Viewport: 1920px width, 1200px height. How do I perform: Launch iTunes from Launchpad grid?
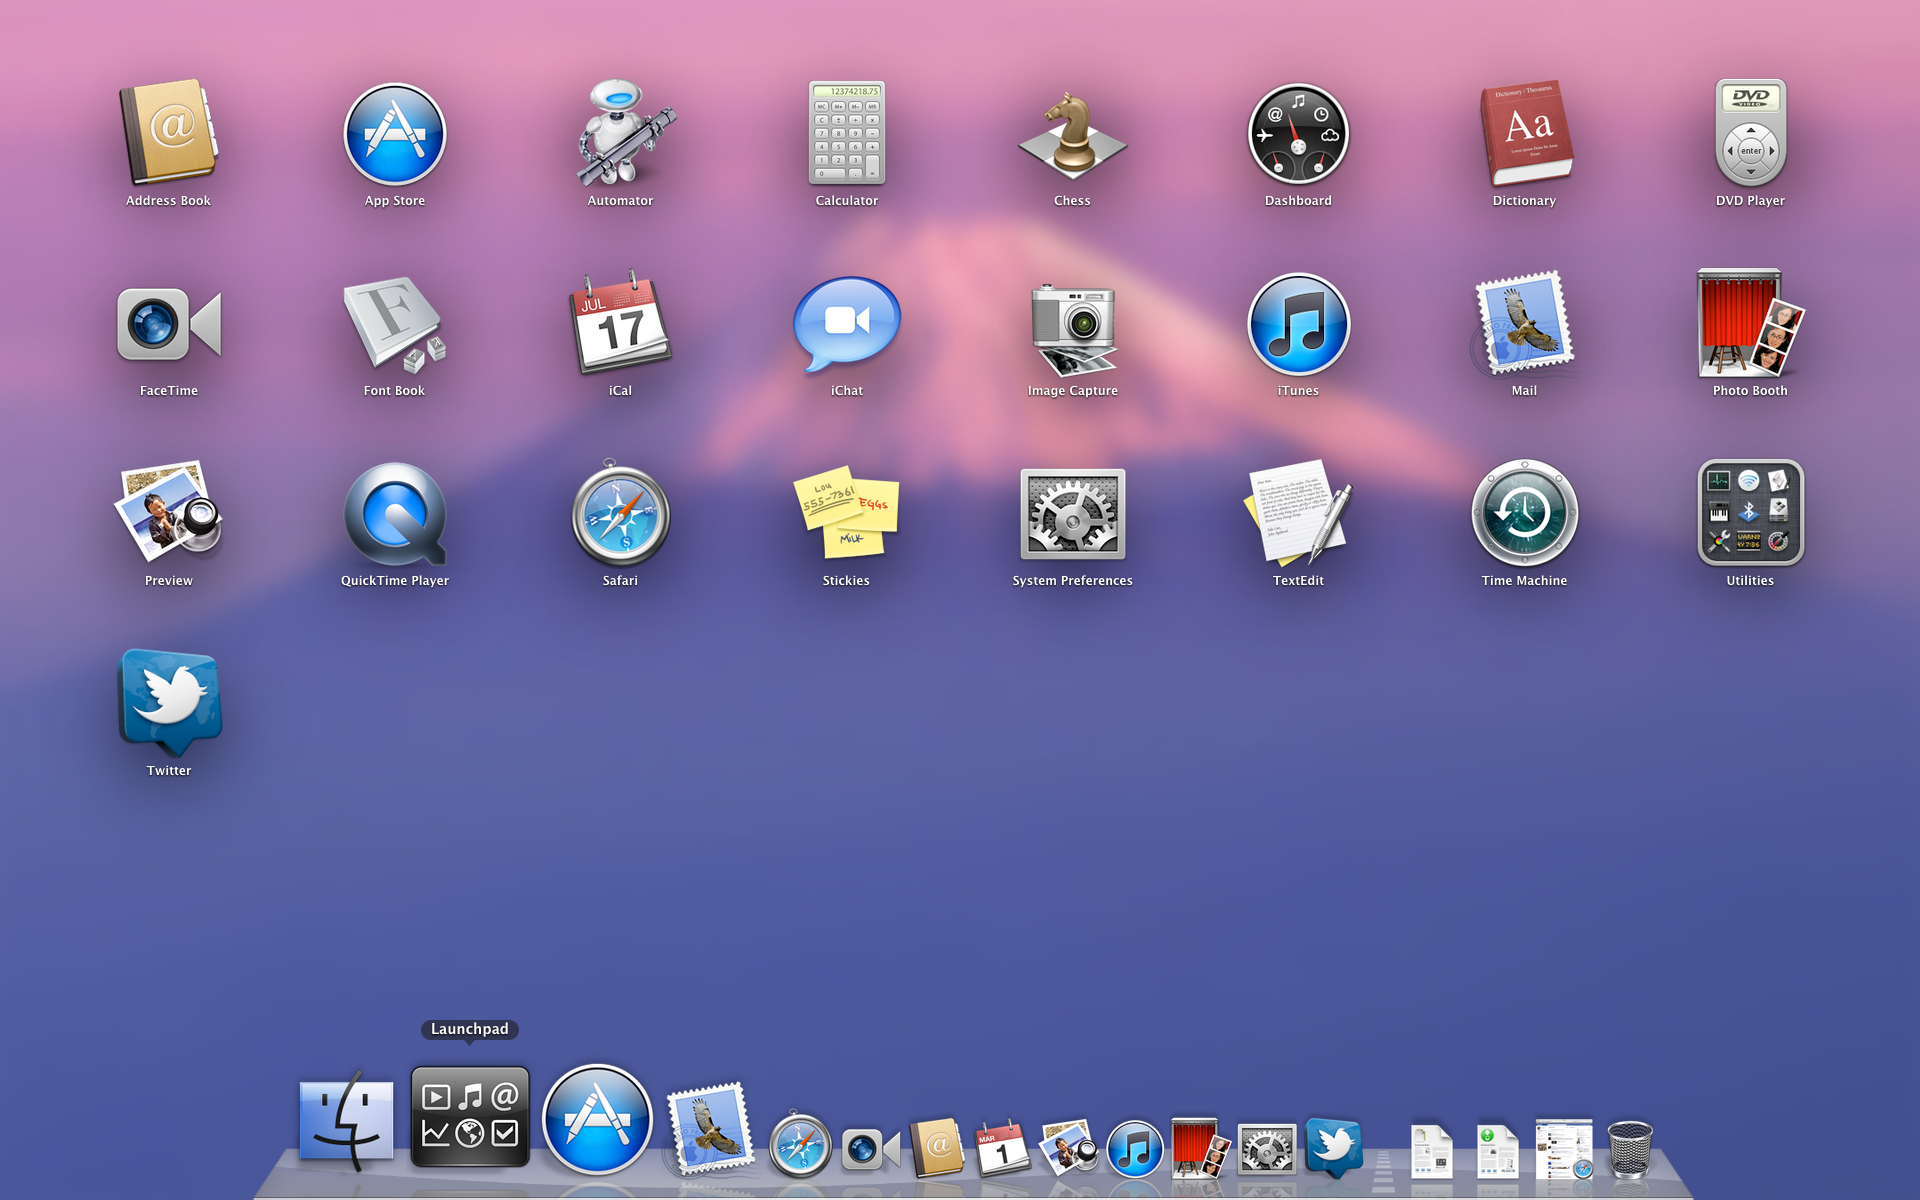tap(1298, 324)
